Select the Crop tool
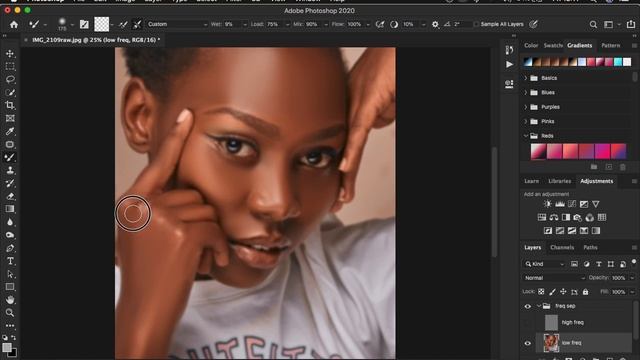 (x=10, y=105)
